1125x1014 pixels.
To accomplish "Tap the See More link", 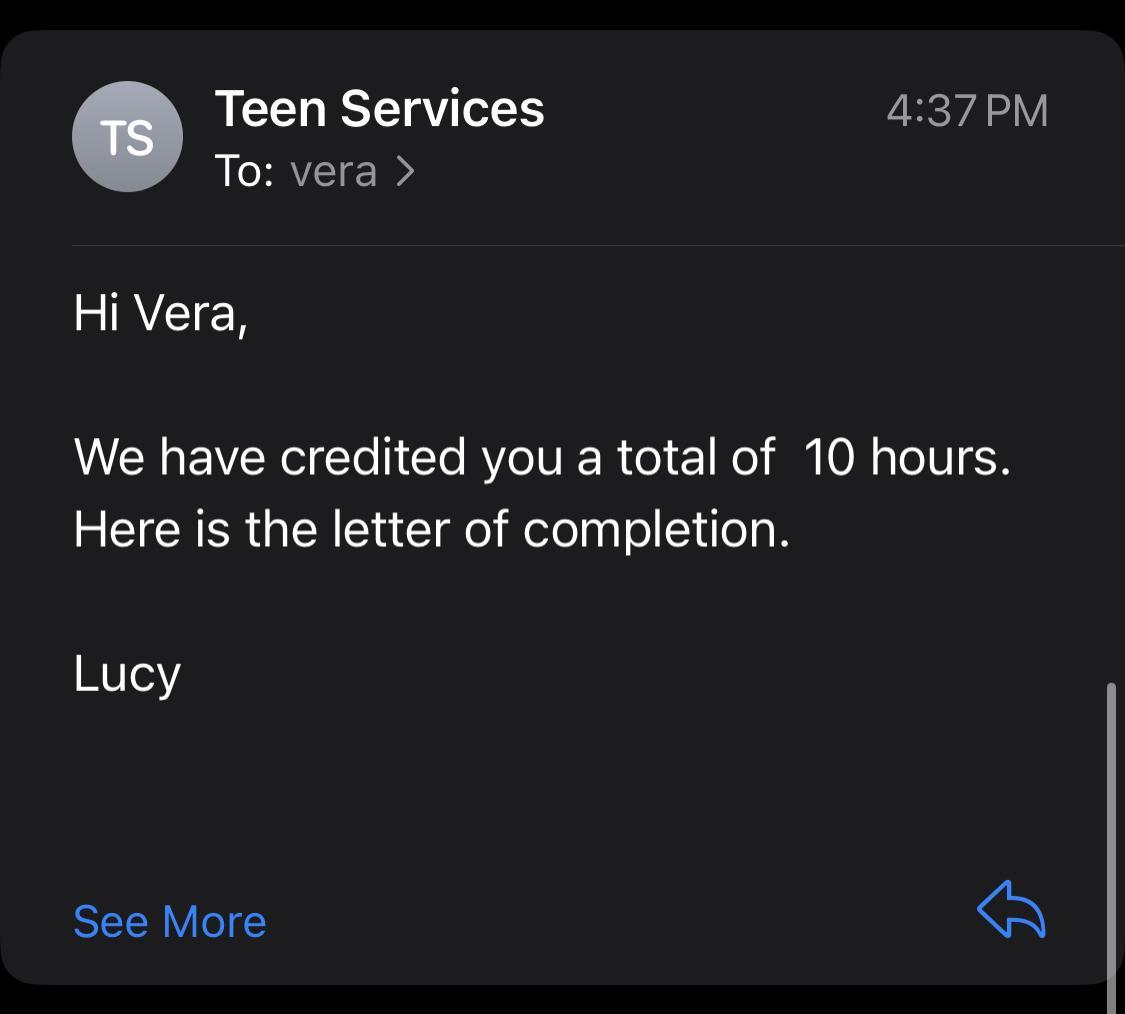I will tap(170, 921).
